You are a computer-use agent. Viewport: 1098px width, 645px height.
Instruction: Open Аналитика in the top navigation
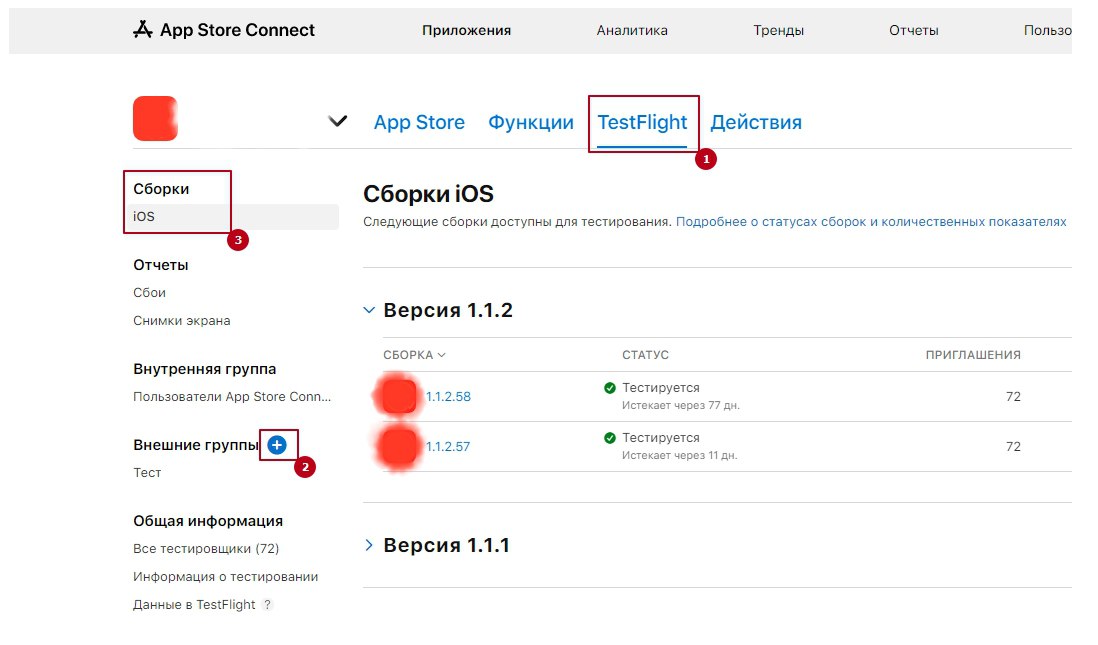(632, 30)
